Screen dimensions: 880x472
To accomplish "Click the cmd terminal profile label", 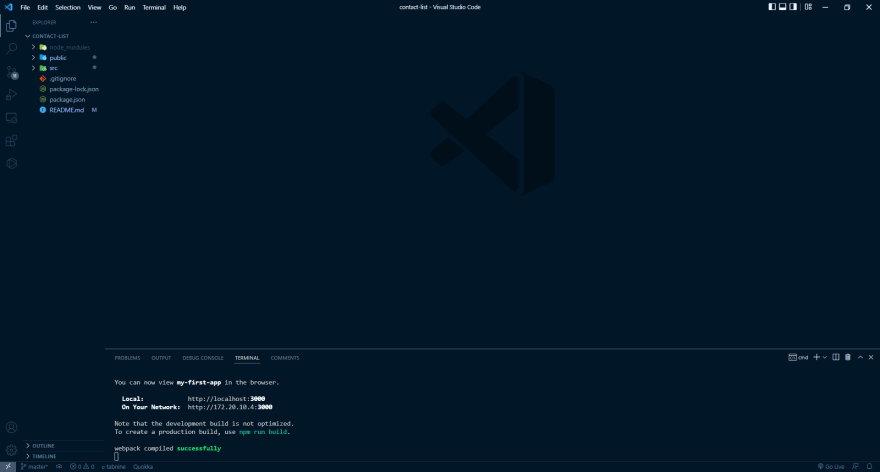I will [798, 358].
